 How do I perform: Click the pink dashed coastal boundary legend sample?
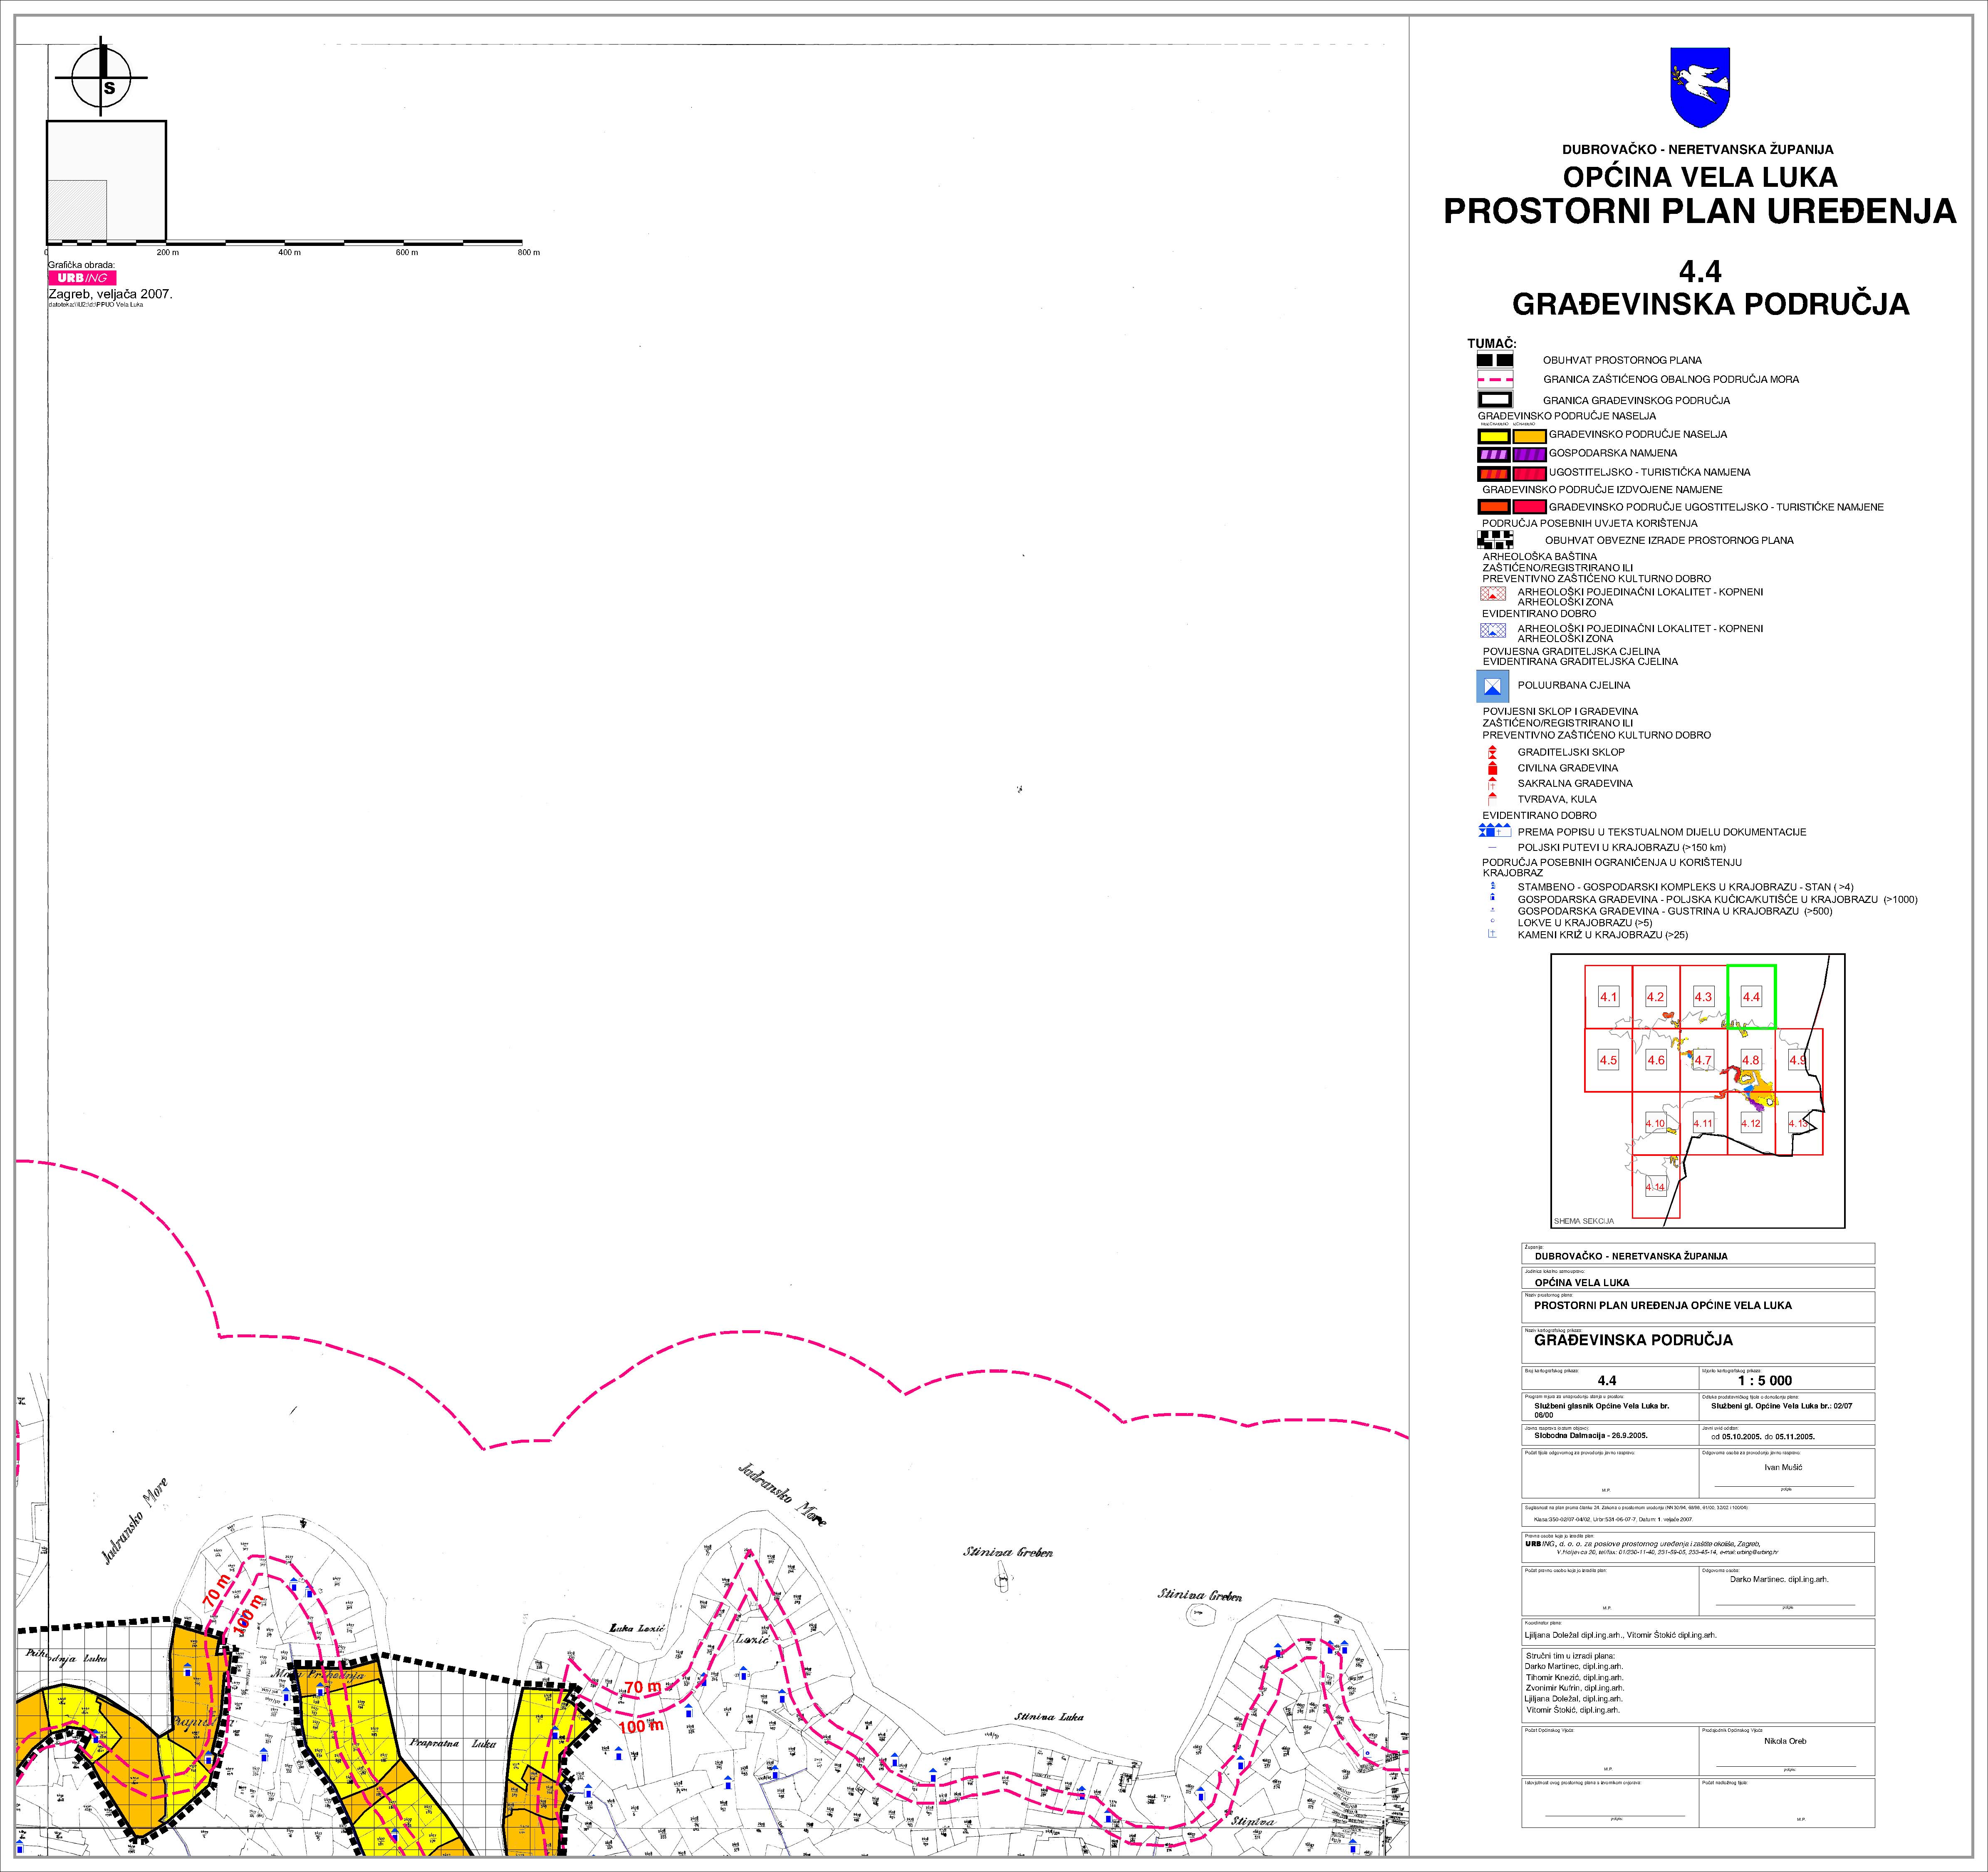click(1495, 380)
